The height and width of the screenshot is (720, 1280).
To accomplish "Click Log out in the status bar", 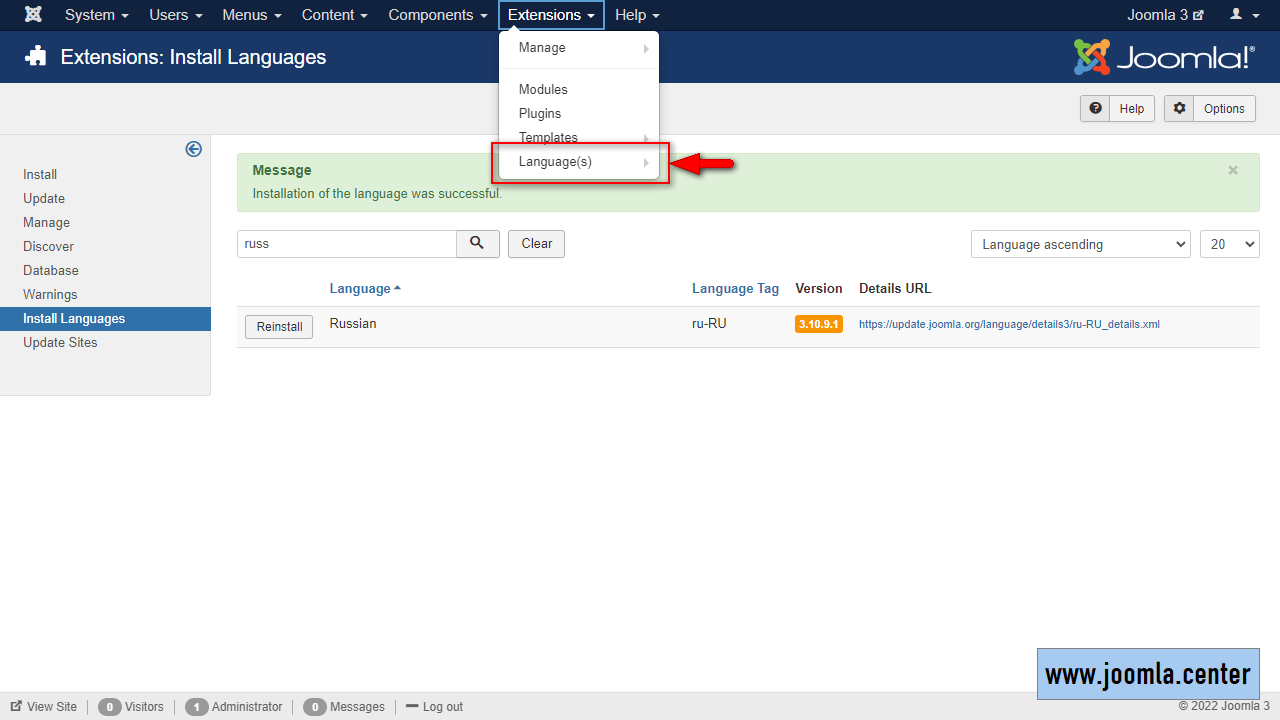I will click(434, 707).
